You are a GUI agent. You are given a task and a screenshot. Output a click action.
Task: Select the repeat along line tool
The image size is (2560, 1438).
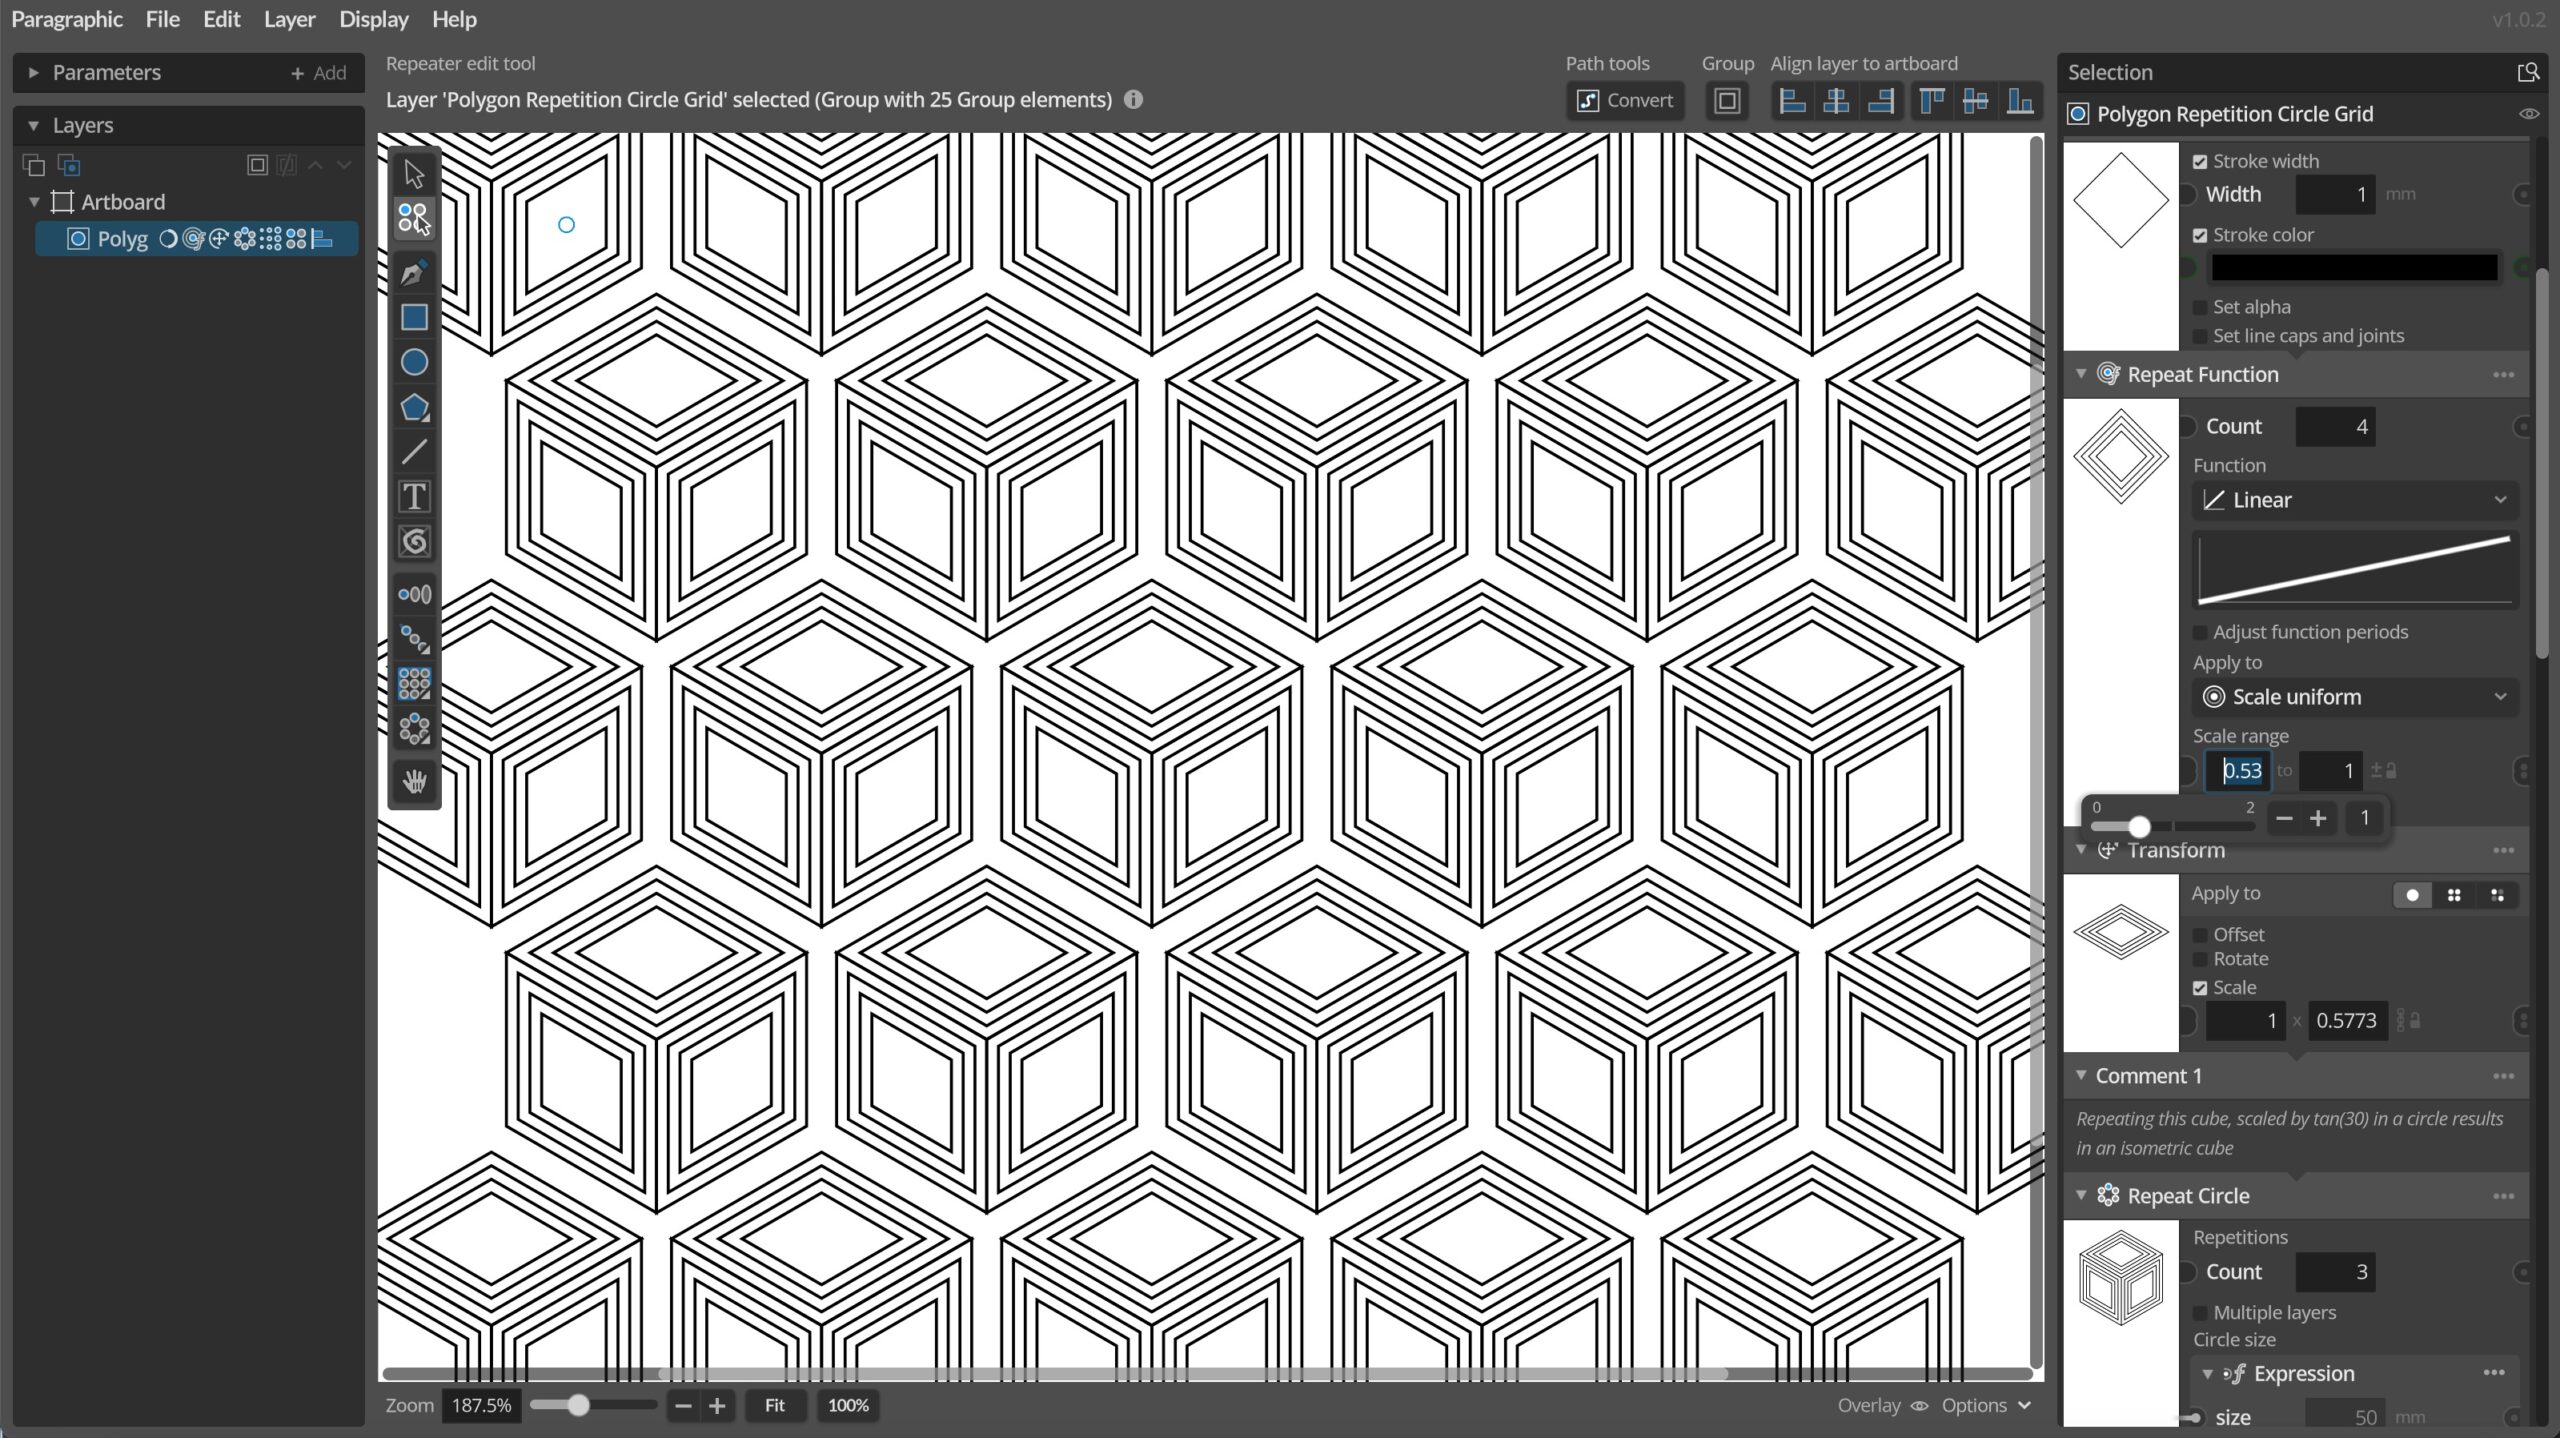click(x=414, y=639)
